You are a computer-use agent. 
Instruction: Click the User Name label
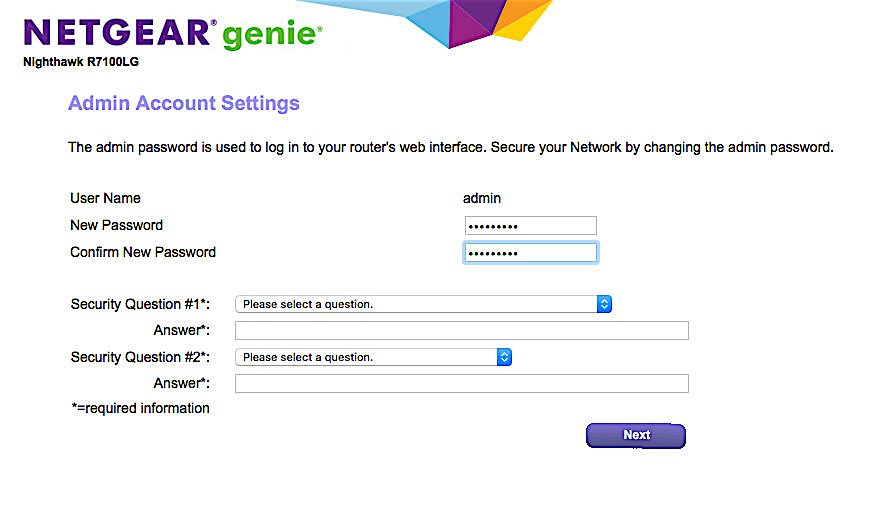tap(105, 199)
